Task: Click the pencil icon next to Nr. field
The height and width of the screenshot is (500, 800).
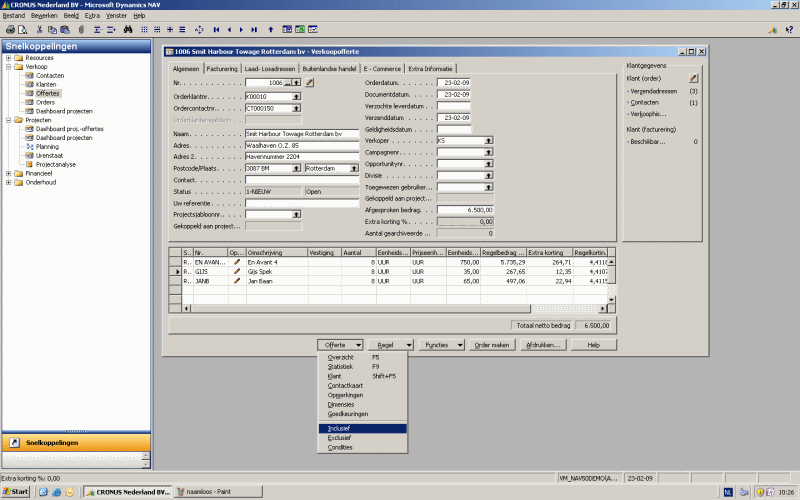Action: [309, 83]
